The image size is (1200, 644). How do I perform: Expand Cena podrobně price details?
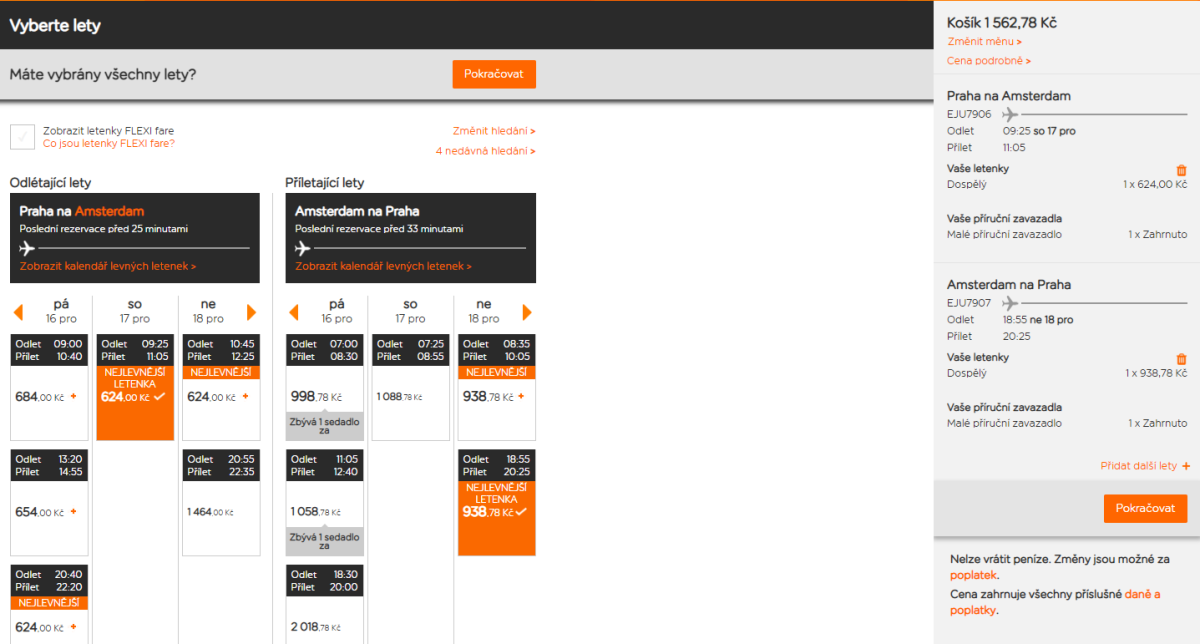pos(988,61)
